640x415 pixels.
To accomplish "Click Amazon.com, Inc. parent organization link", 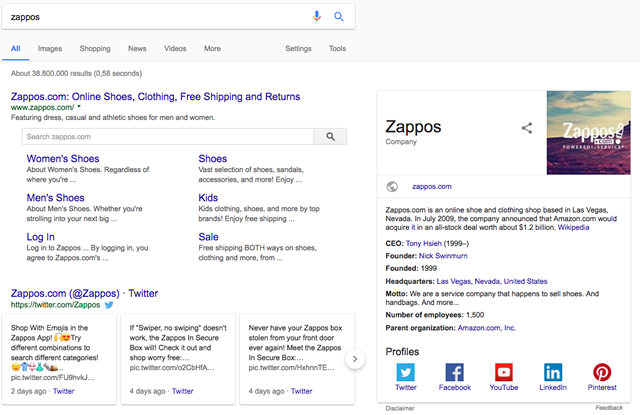I will pos(487,328).
